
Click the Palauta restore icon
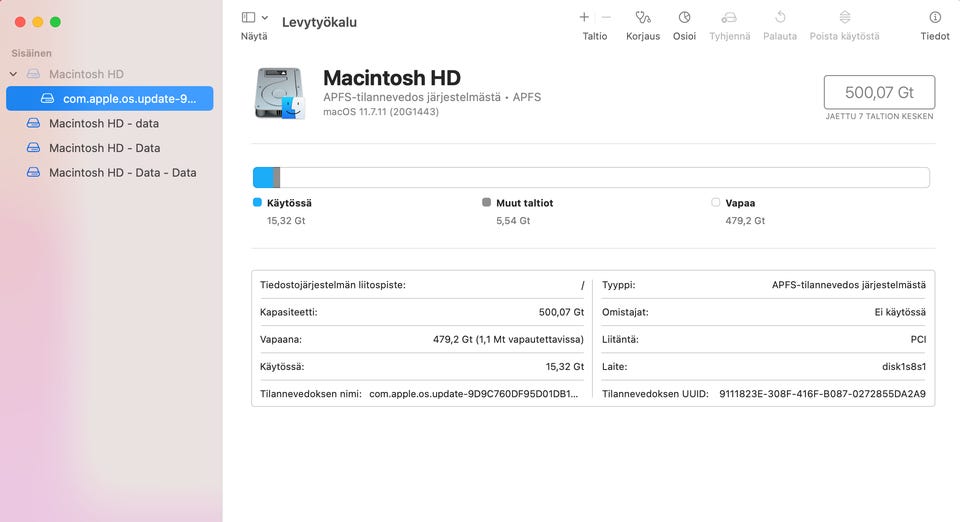point(780,17)
